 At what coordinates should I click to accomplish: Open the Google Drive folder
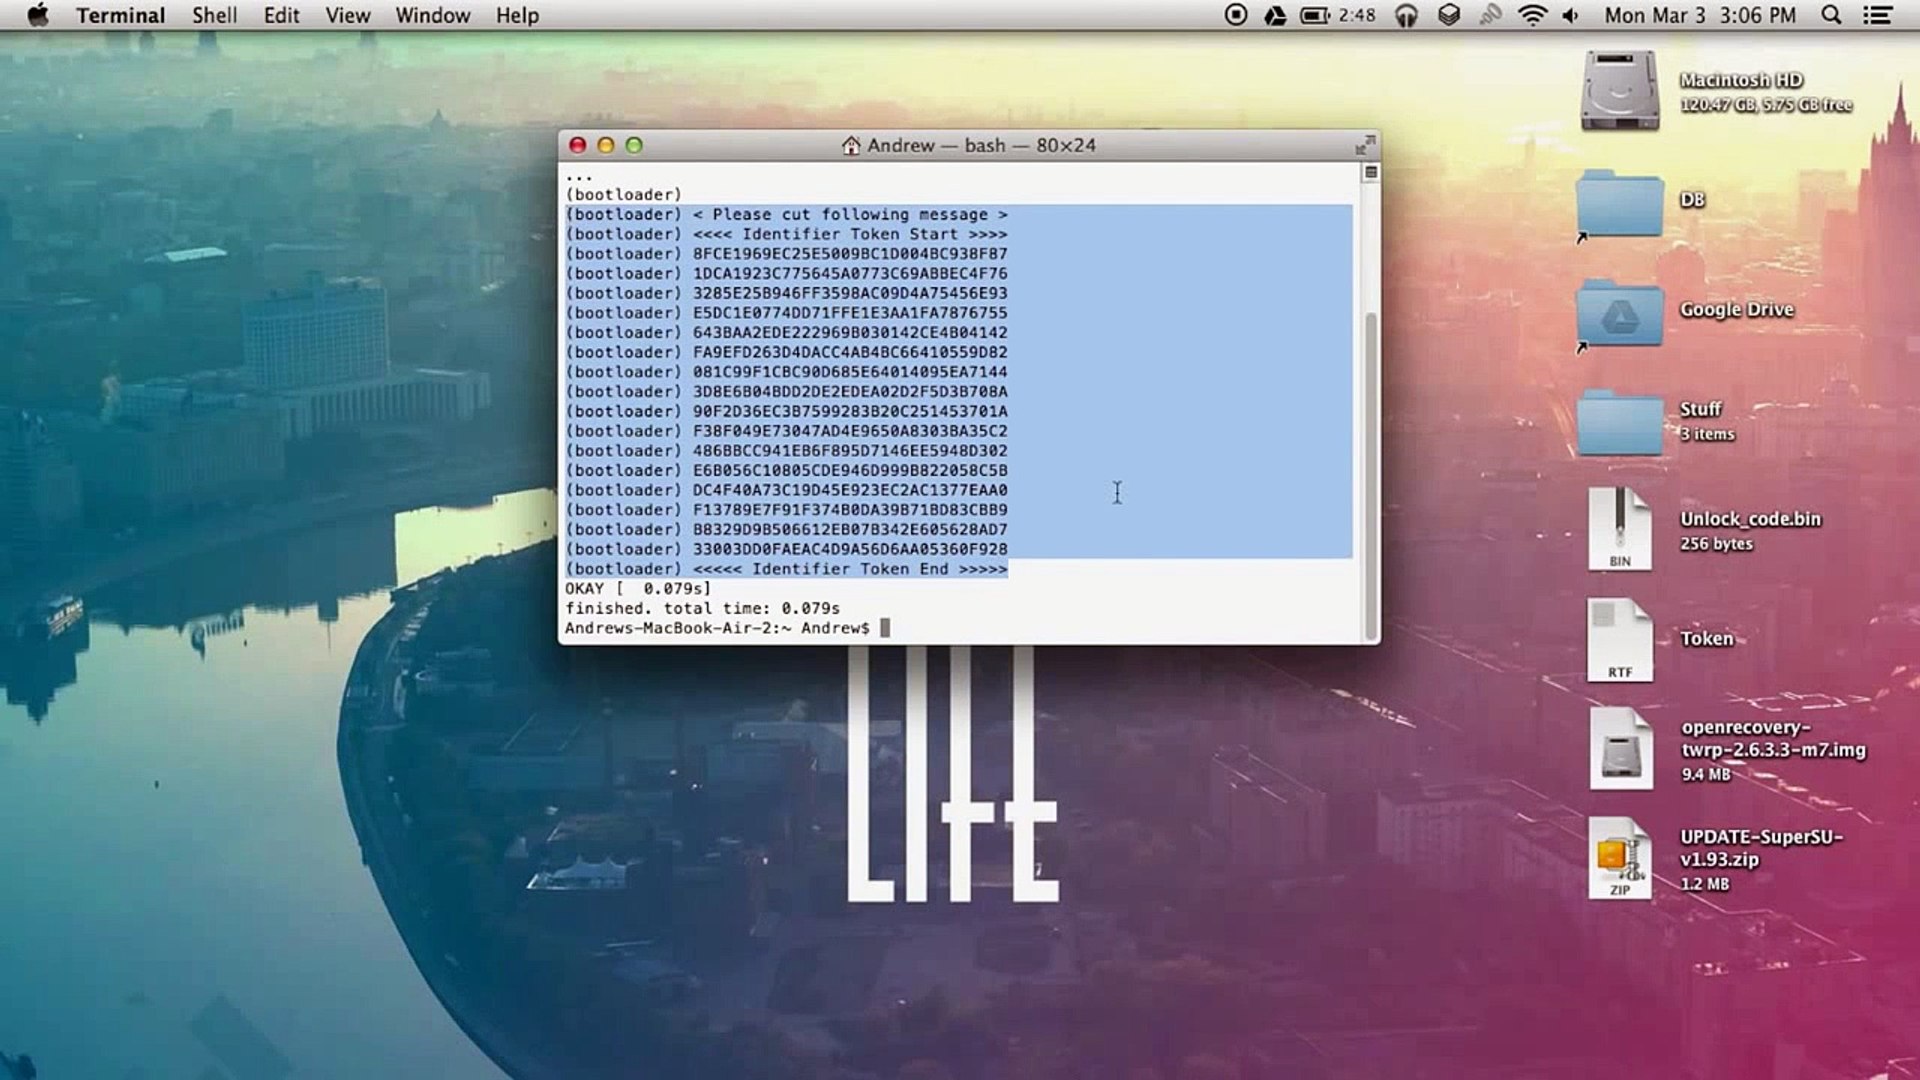pos(1619,313)
